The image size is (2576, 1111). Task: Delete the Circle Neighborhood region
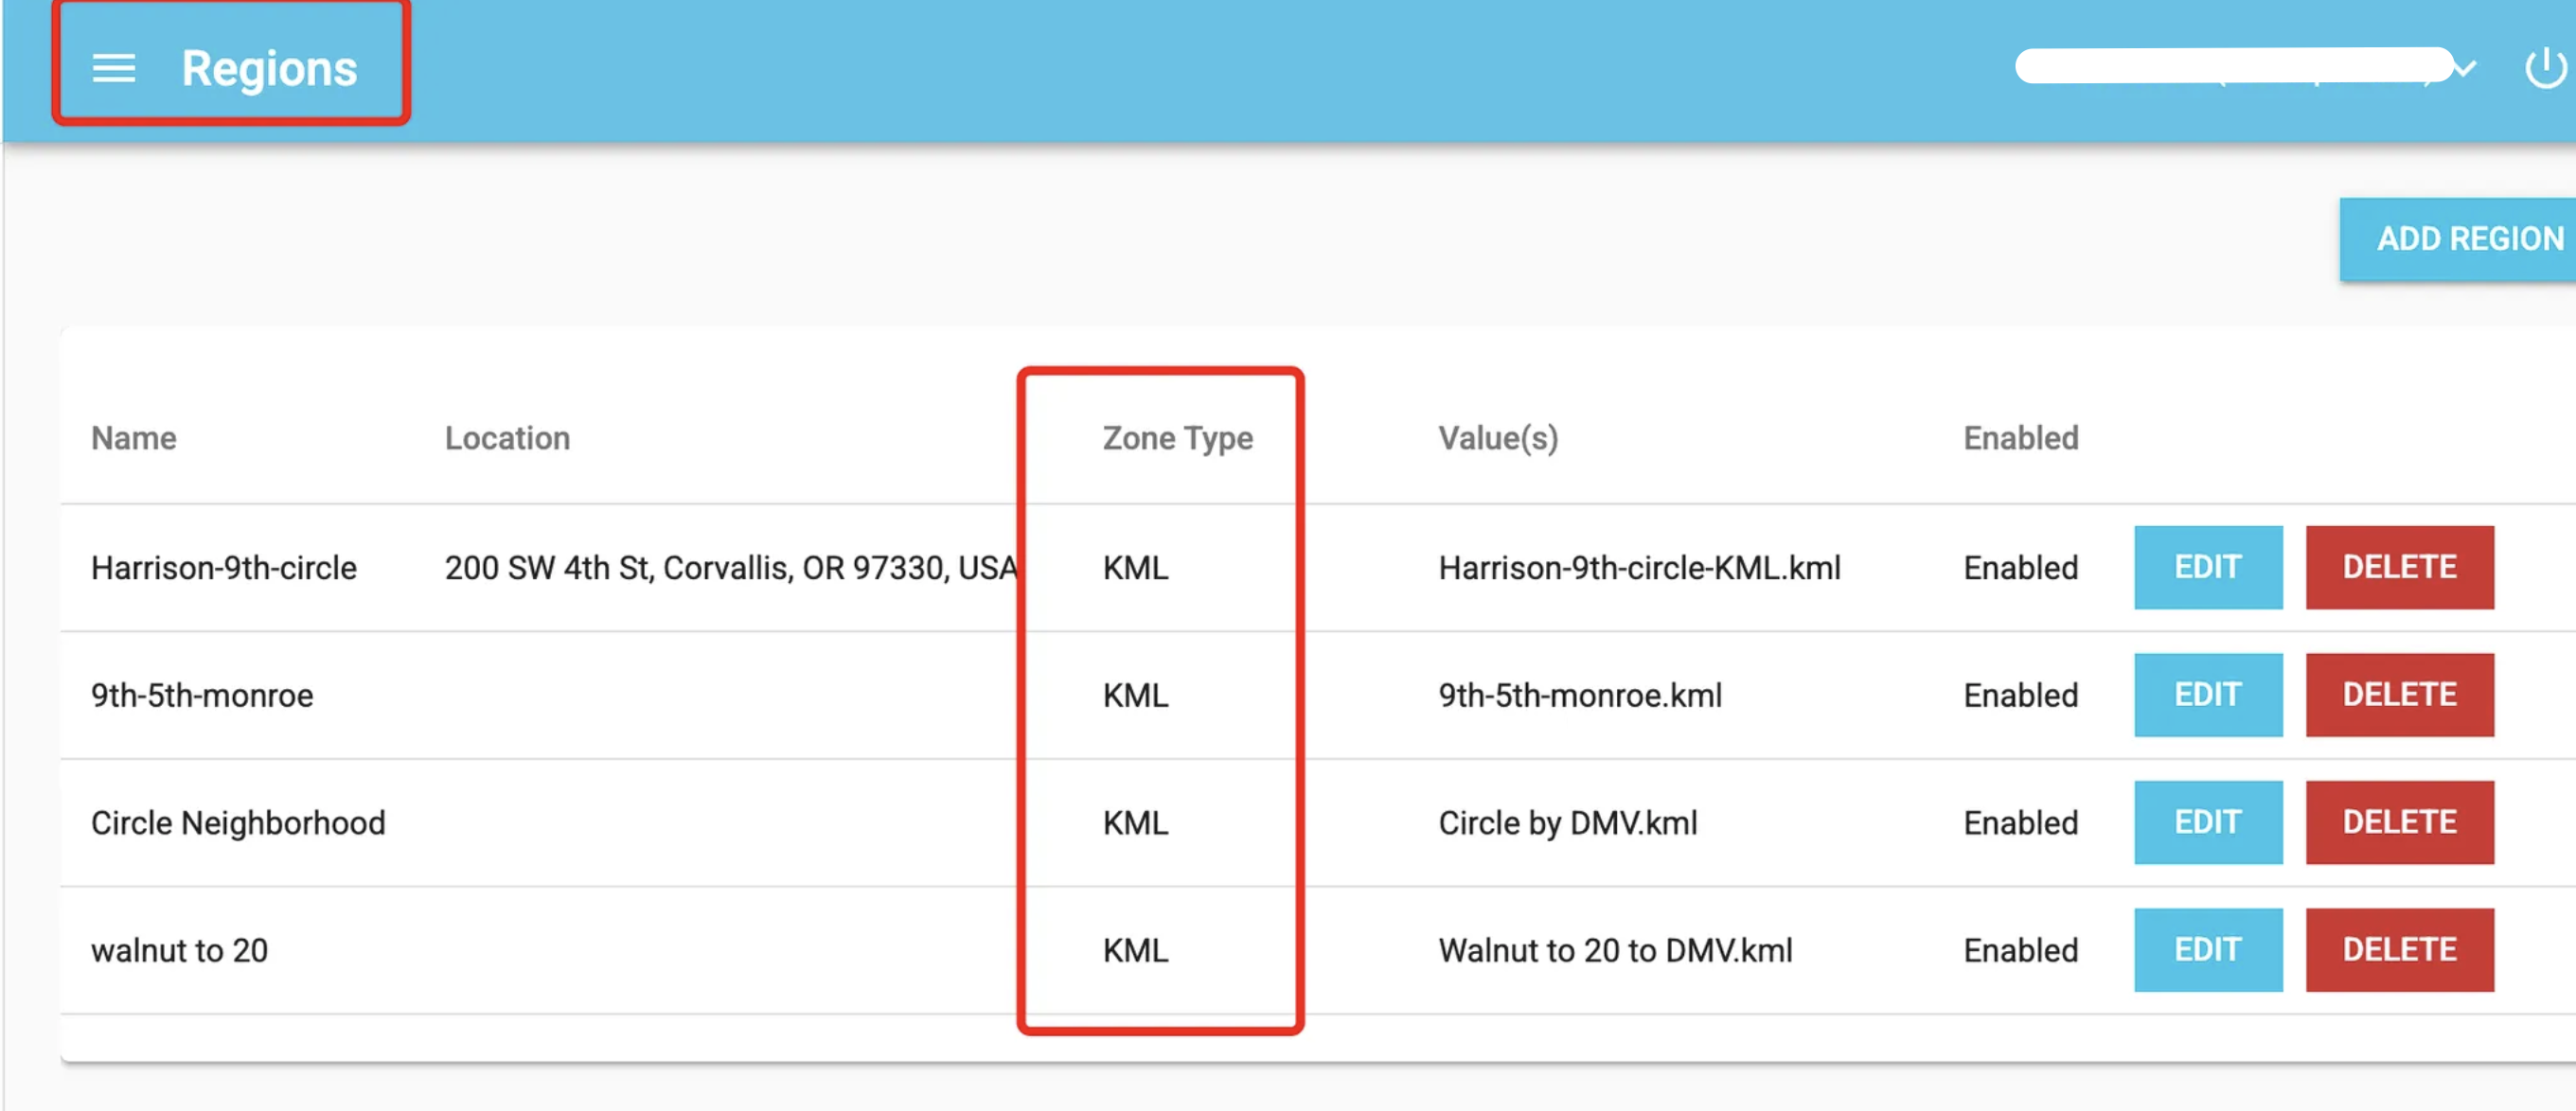2398,822
